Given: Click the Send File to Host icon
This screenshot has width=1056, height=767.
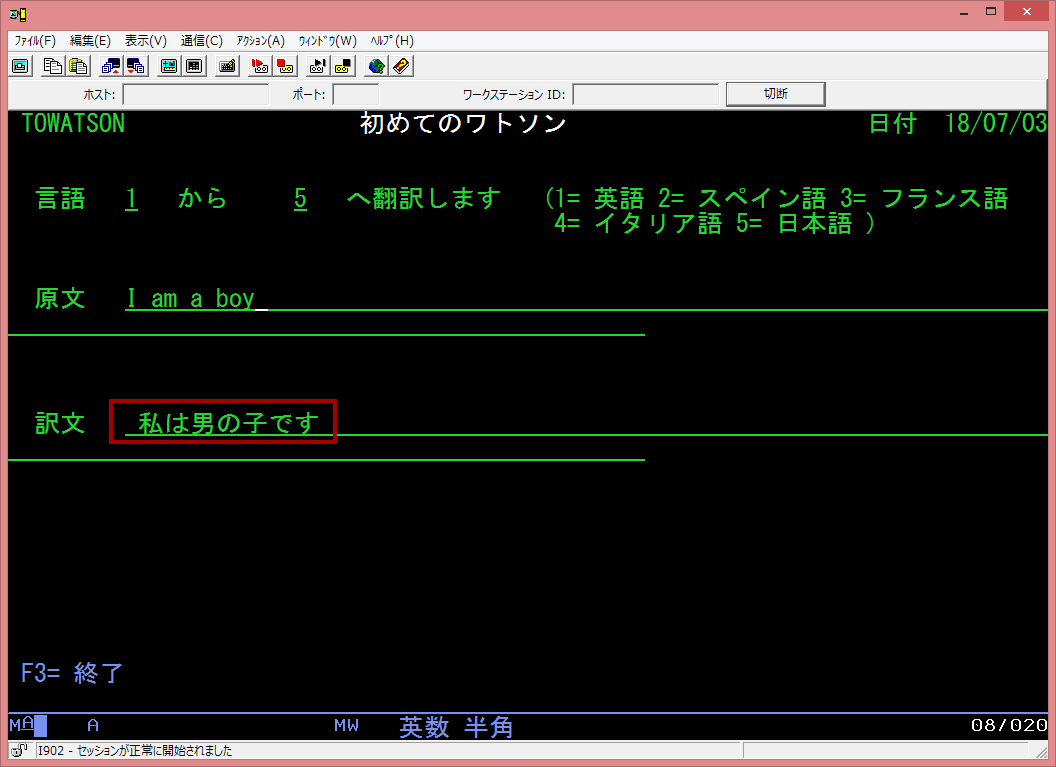Looking at the screenshot, I should (111, 66).
